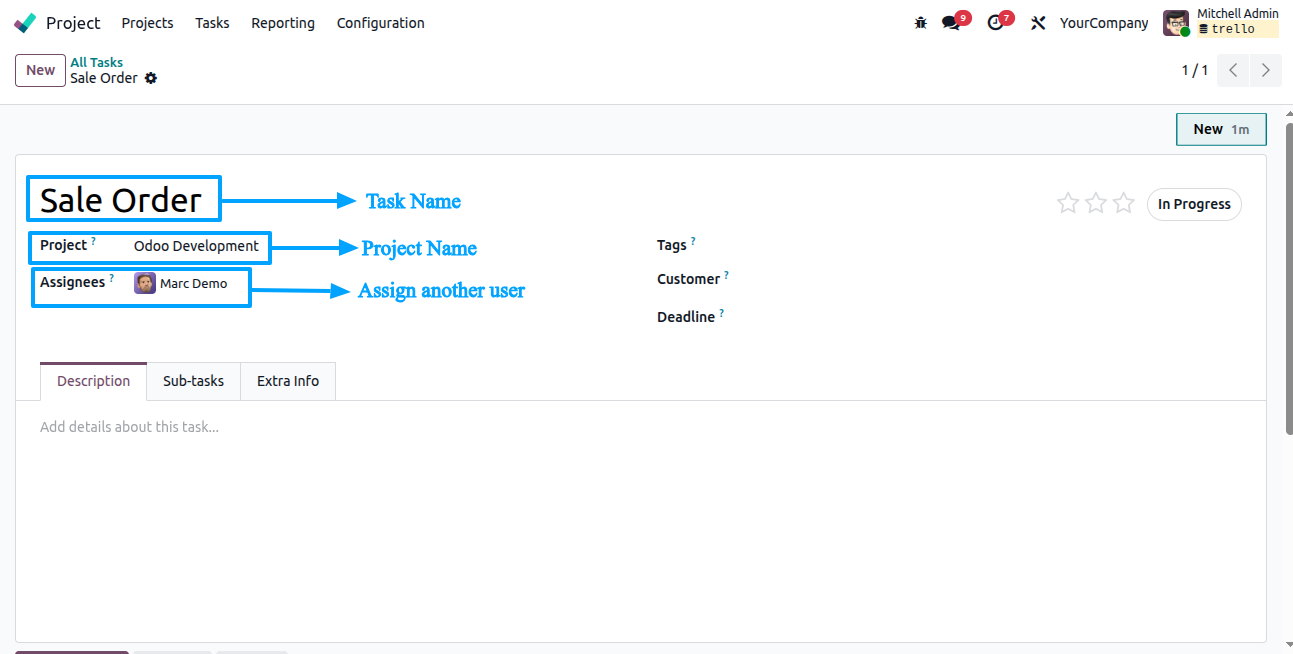Screen dimensions: 1293x654
Task: Switch to the Description tab
Action: [x=93, y=381]
